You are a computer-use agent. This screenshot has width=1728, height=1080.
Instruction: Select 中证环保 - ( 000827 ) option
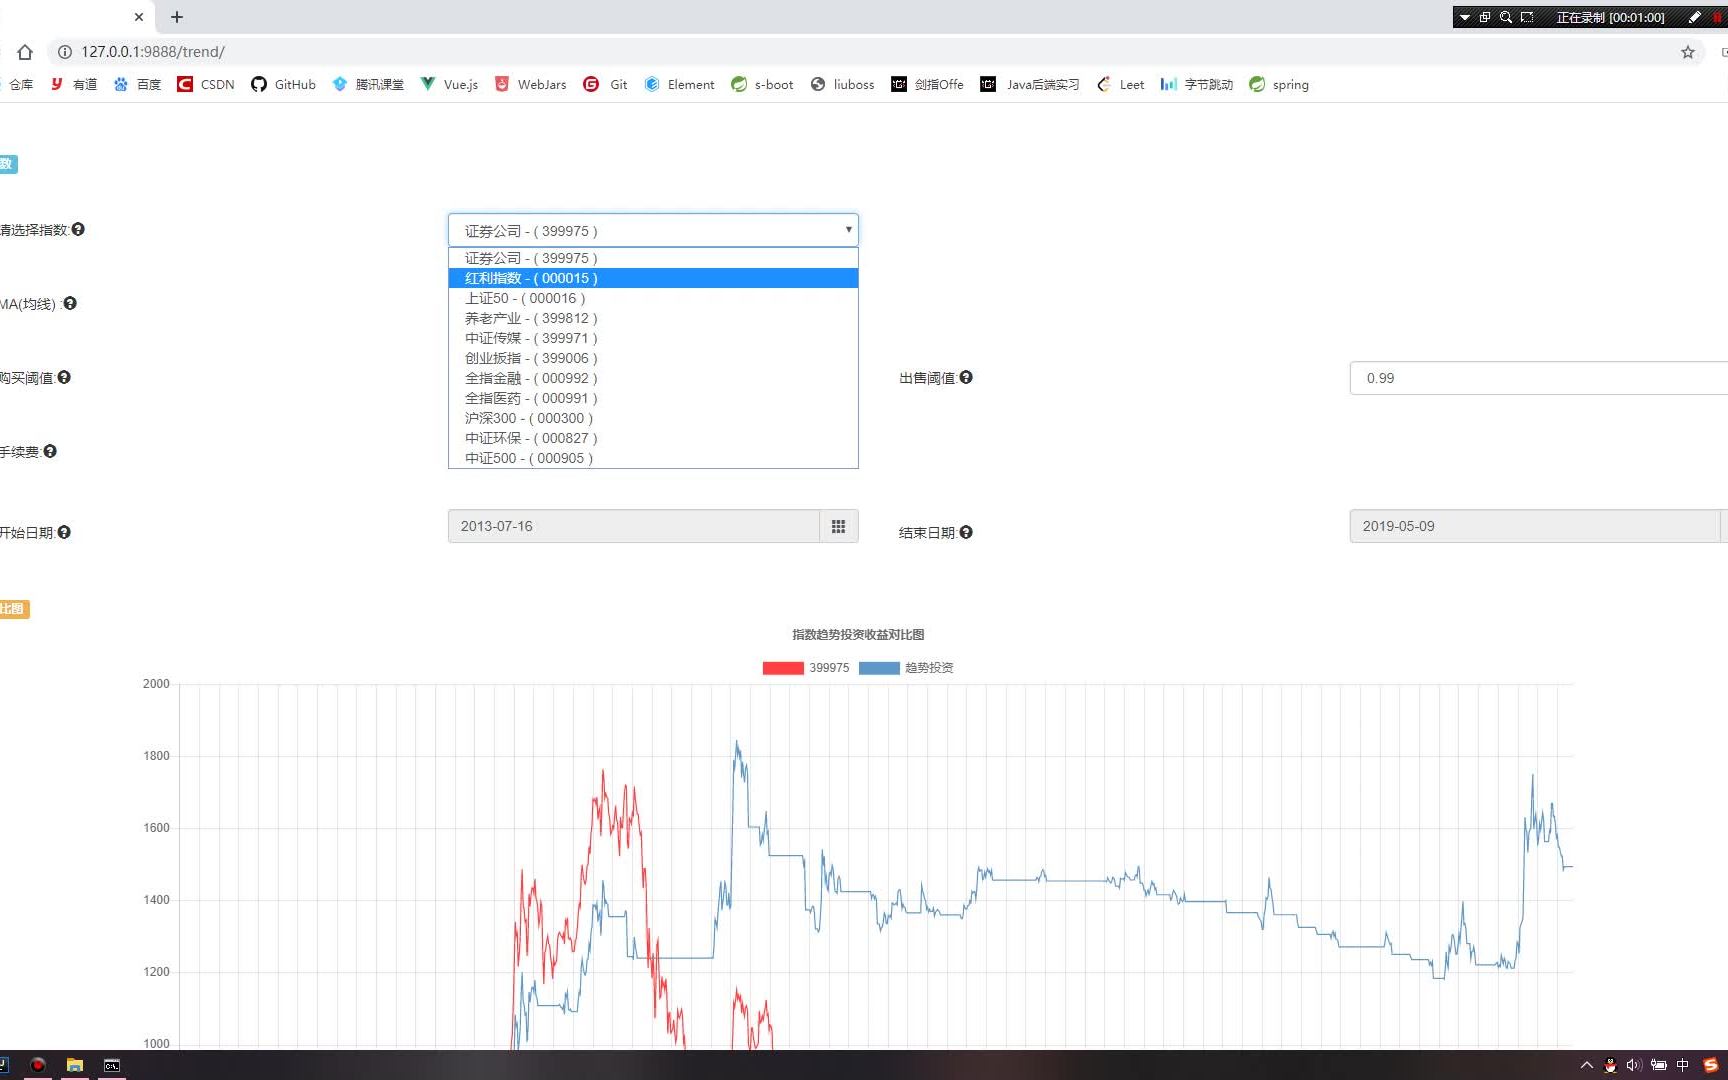(653, 438)
